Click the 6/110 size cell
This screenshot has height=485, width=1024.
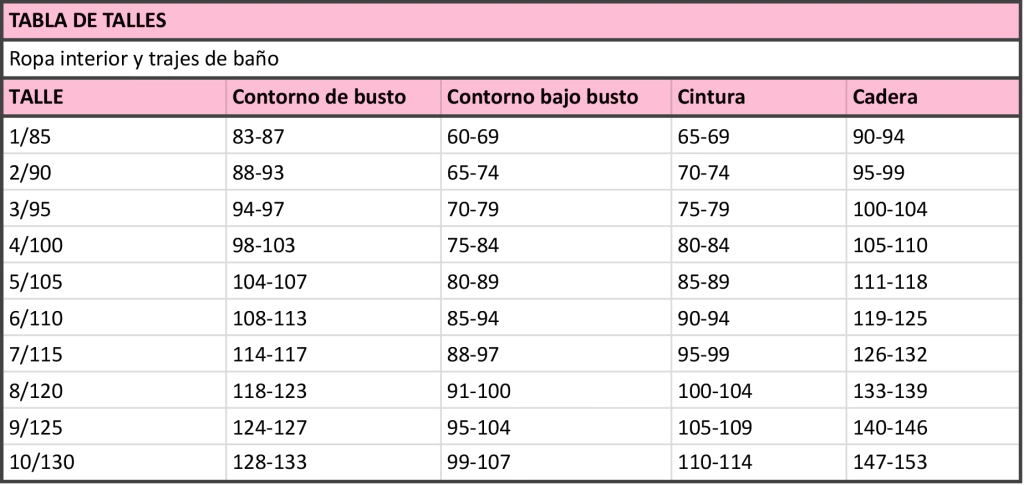tap(37, 319)
